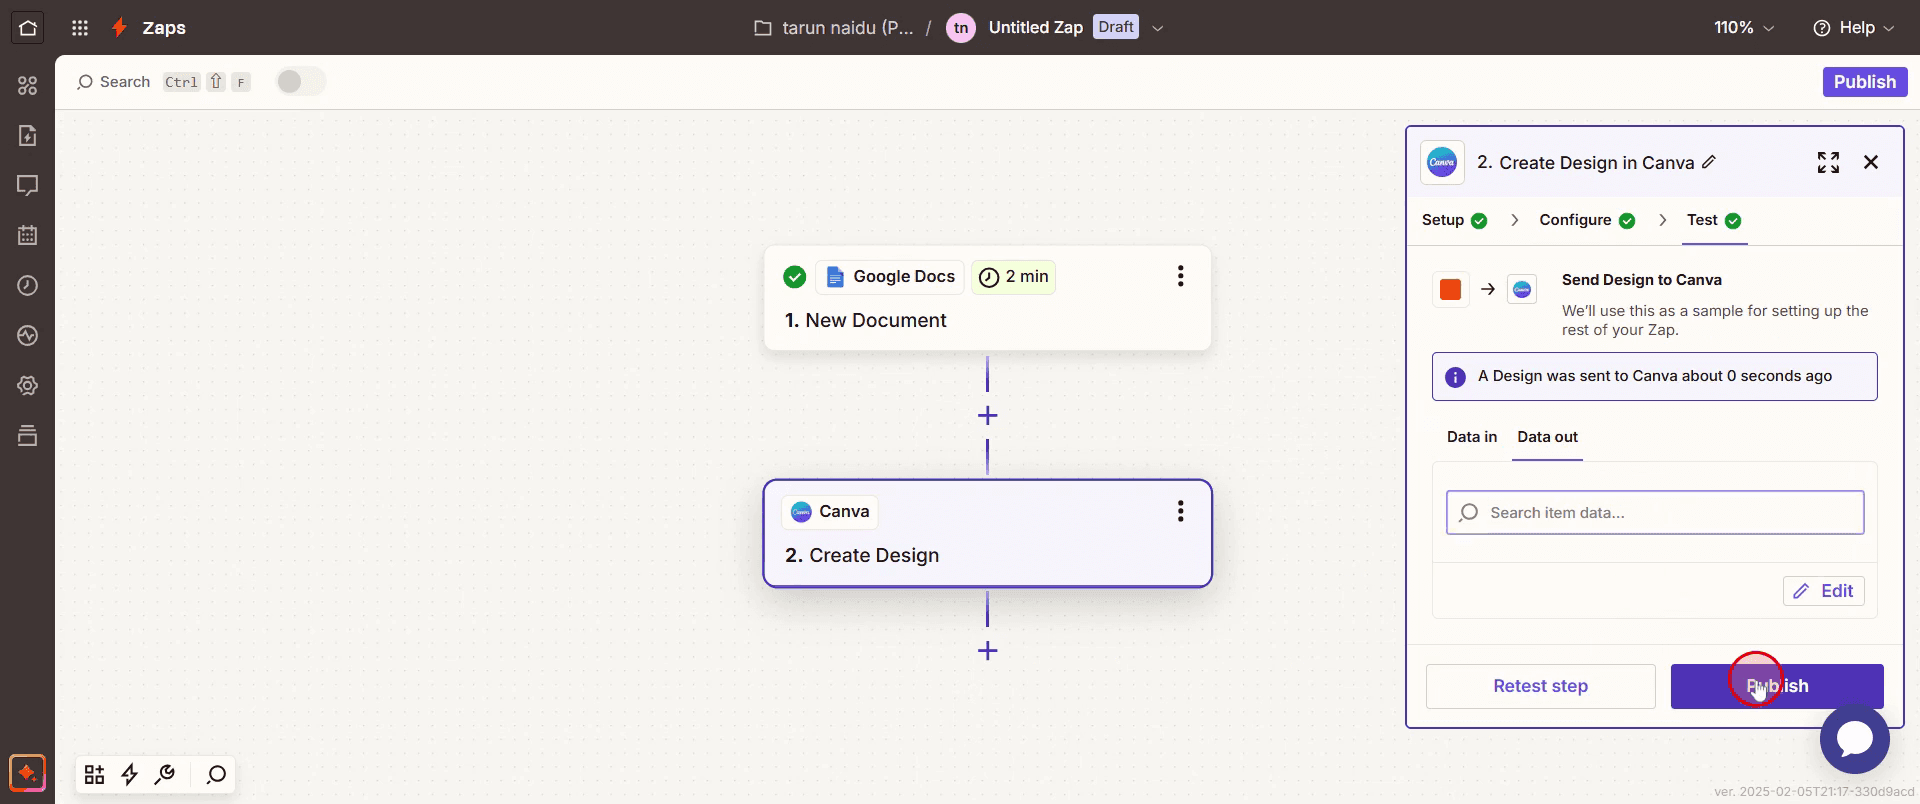Click the 2 min polling badge

pos(1013,277)
